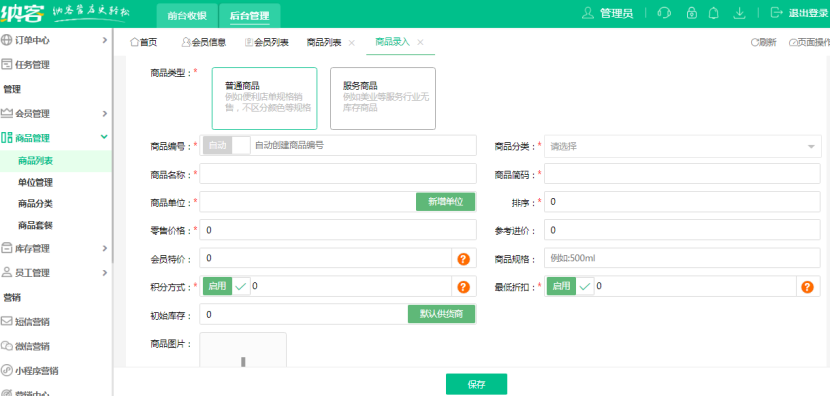Click the 商品规格 input field
The image size is (831, 397).
pos(683,258)
